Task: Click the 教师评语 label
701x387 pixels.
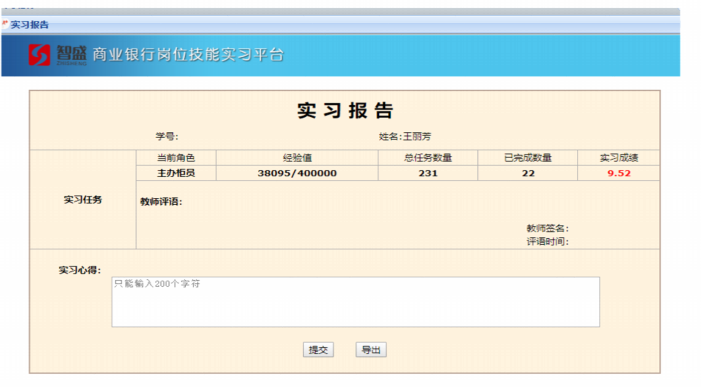Action: [x=161, y=202]
